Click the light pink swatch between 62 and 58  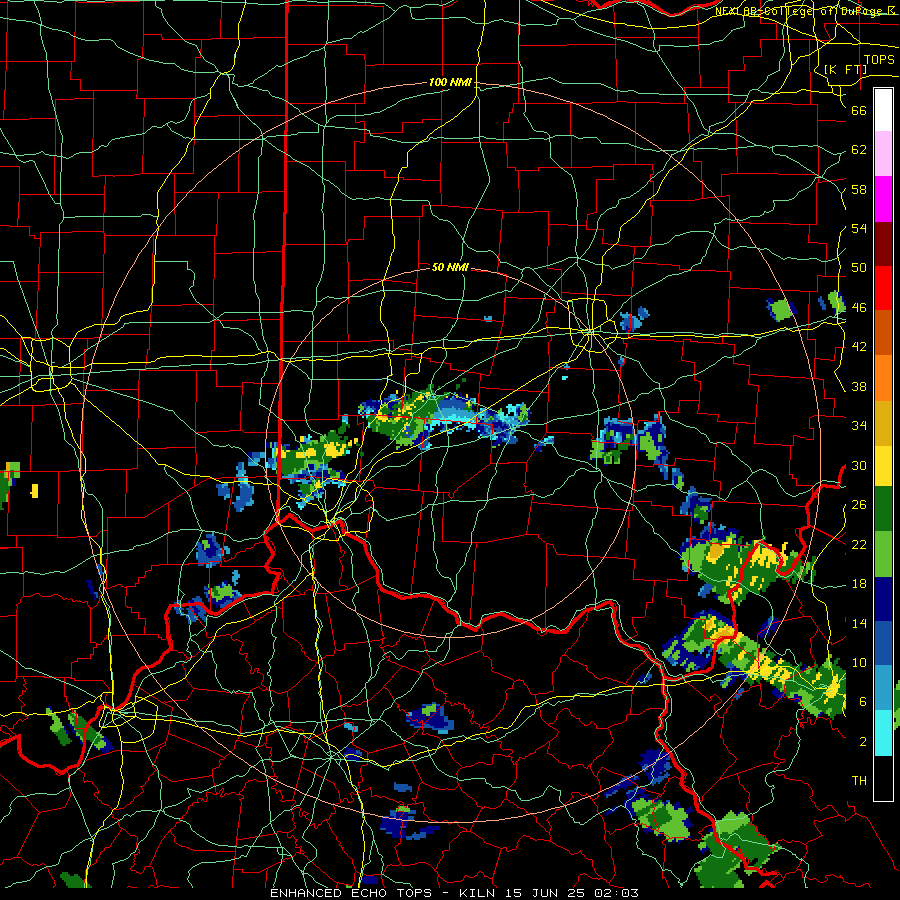[x=883, y=154]
